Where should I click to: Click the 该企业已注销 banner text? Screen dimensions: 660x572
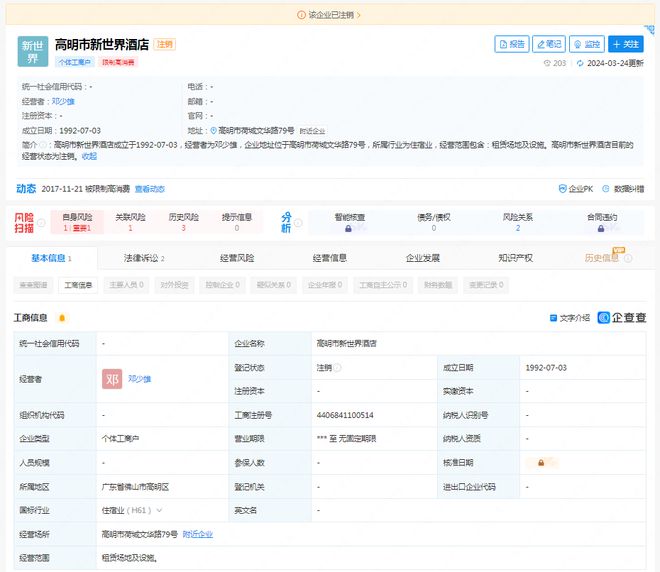pyautogui.click(x=331, y=15)
